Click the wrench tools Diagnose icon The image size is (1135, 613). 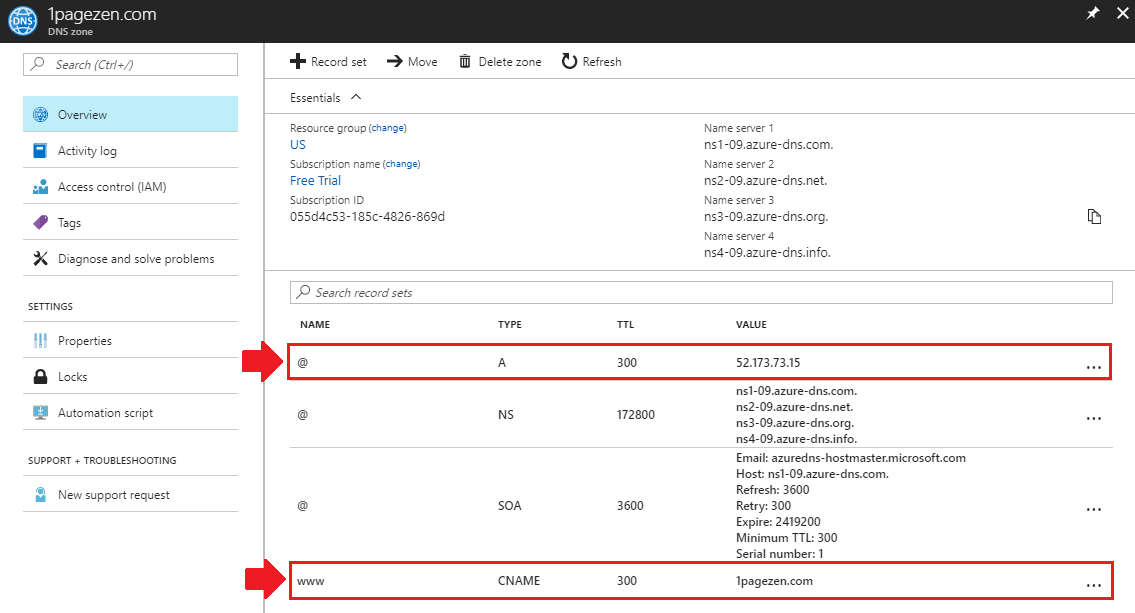coord(41,258)
